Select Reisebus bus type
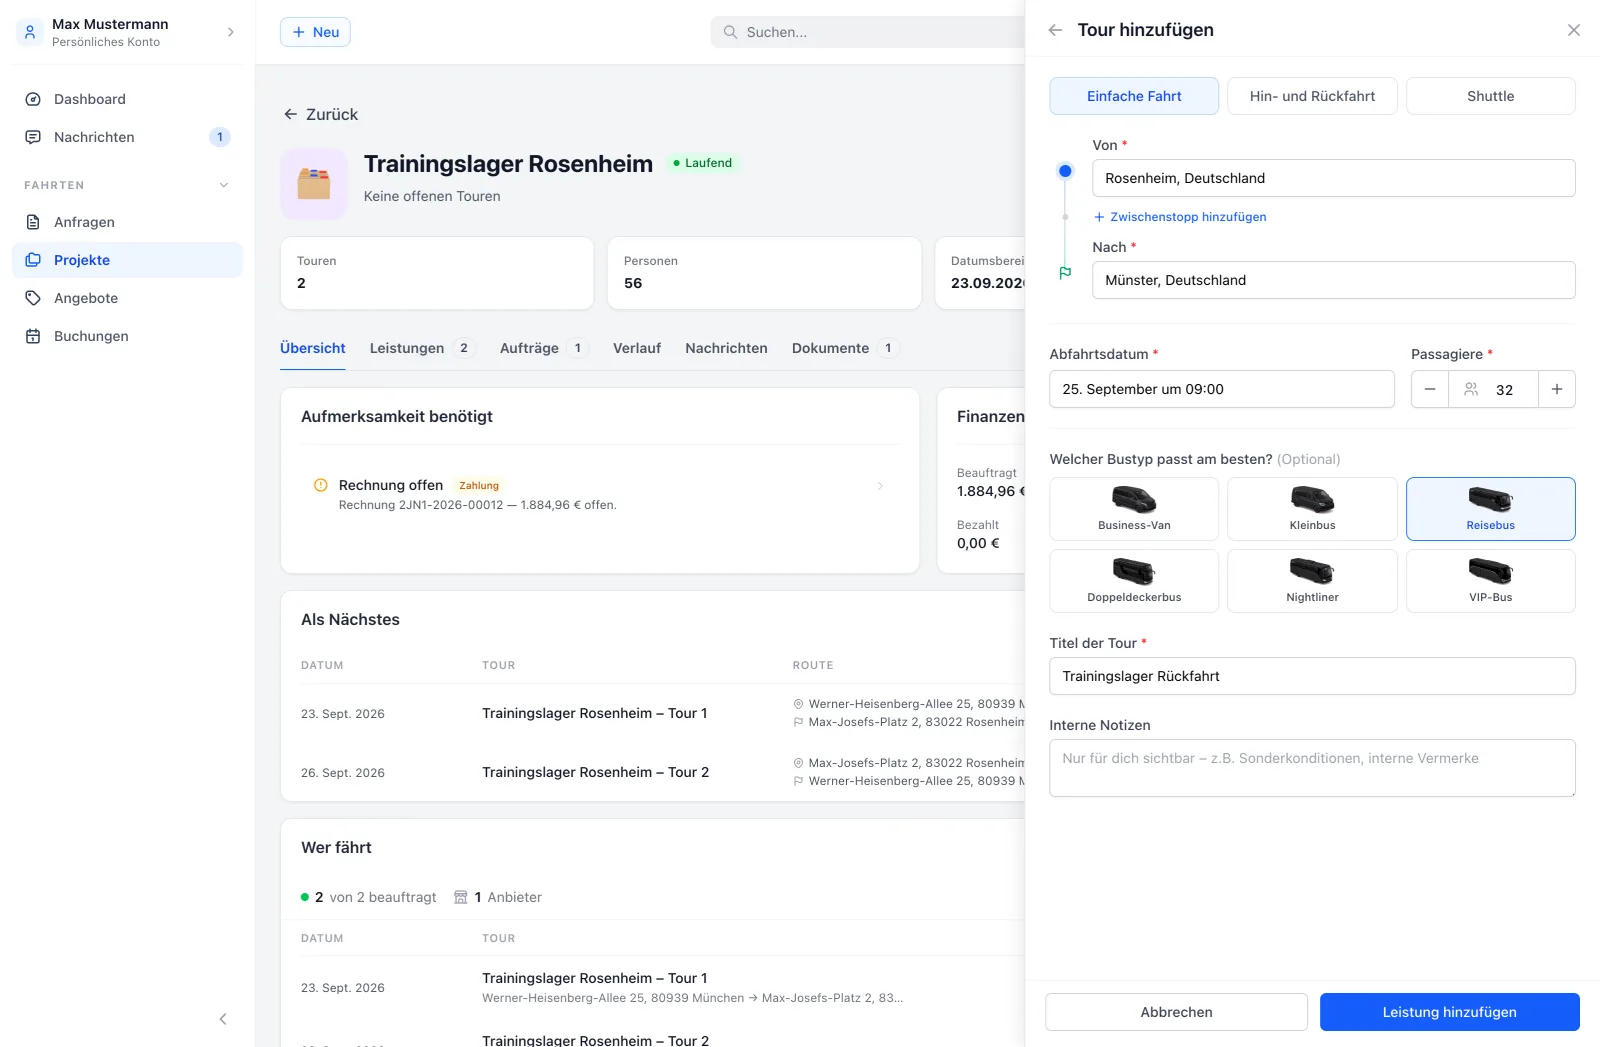This screenshot has width=1600, height=1047. (x=1490, y=509)
